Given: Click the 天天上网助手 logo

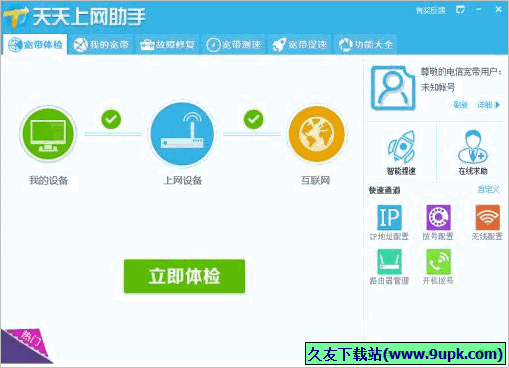Looking at the screenshot, I should (x=75, y=17).
